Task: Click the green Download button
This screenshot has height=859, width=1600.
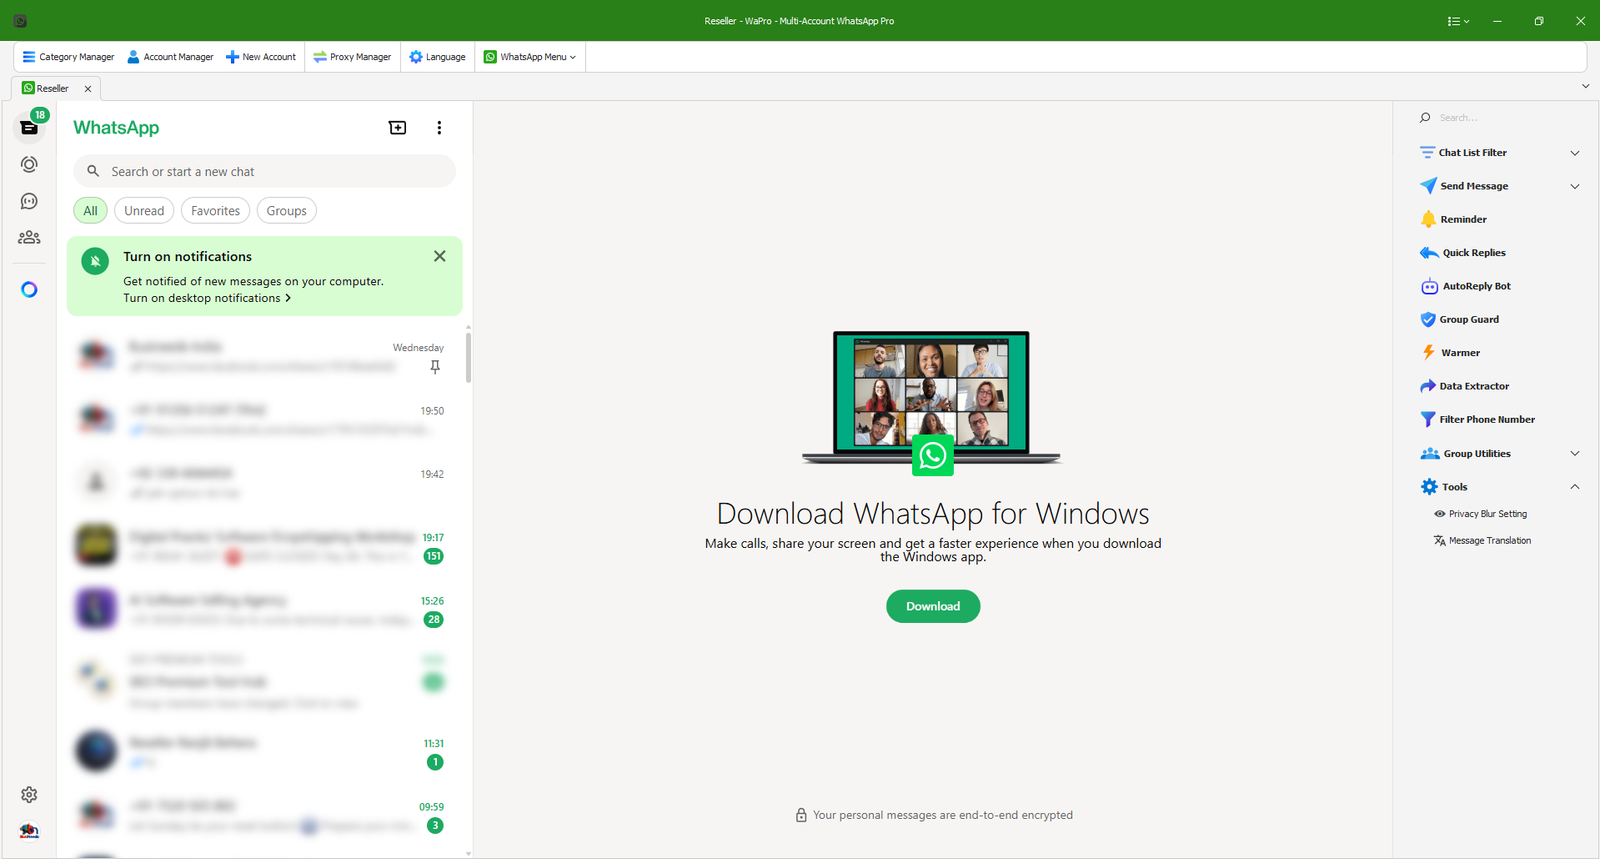Action: [x=932, y=606]
